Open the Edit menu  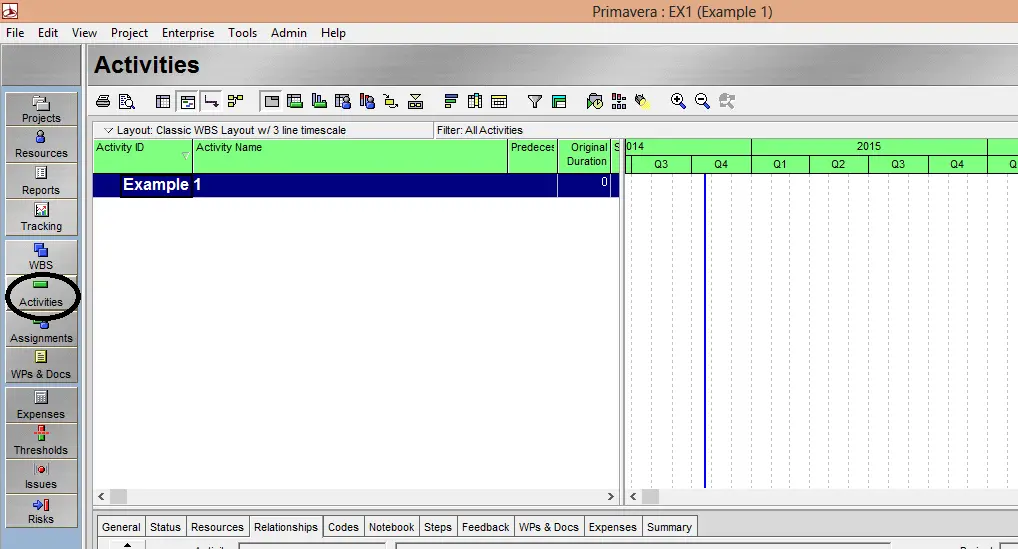click(x=48, y=33)
